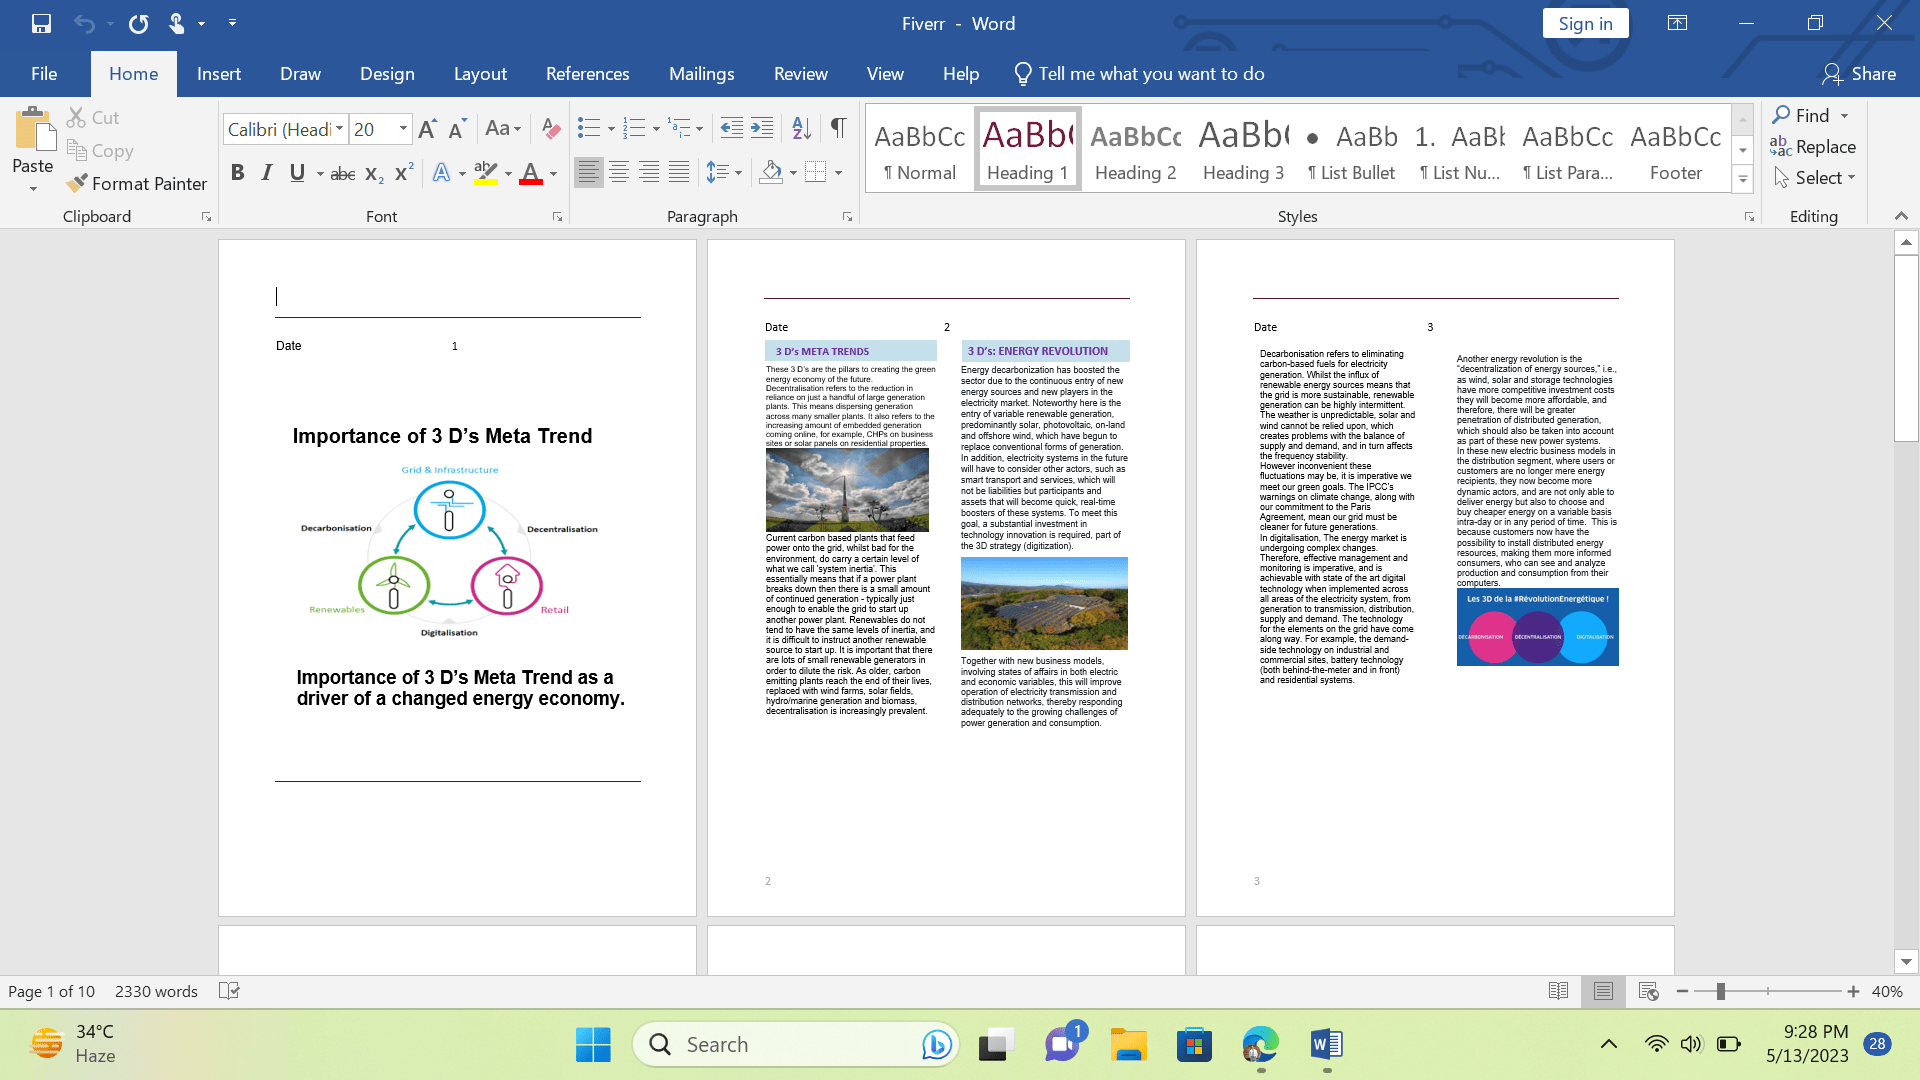Click the Review ribbon tab

click(x=802, y=74)
